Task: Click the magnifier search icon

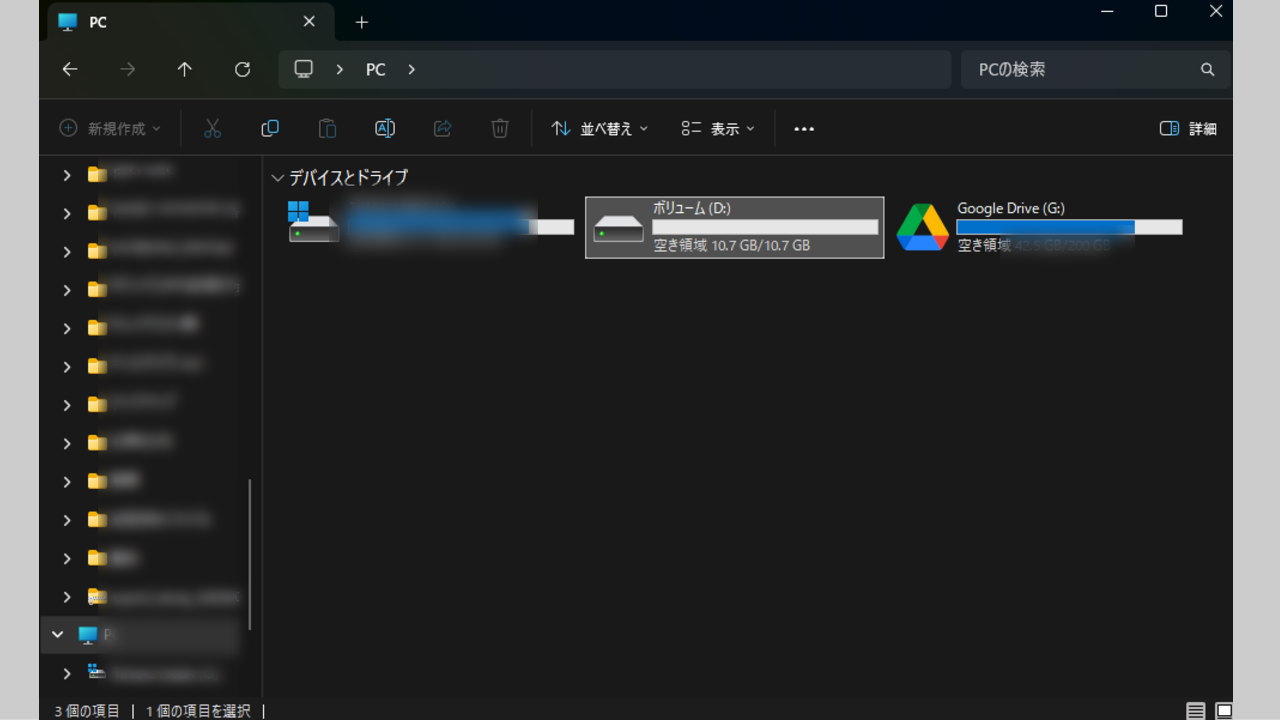Action: point(1208,69)
